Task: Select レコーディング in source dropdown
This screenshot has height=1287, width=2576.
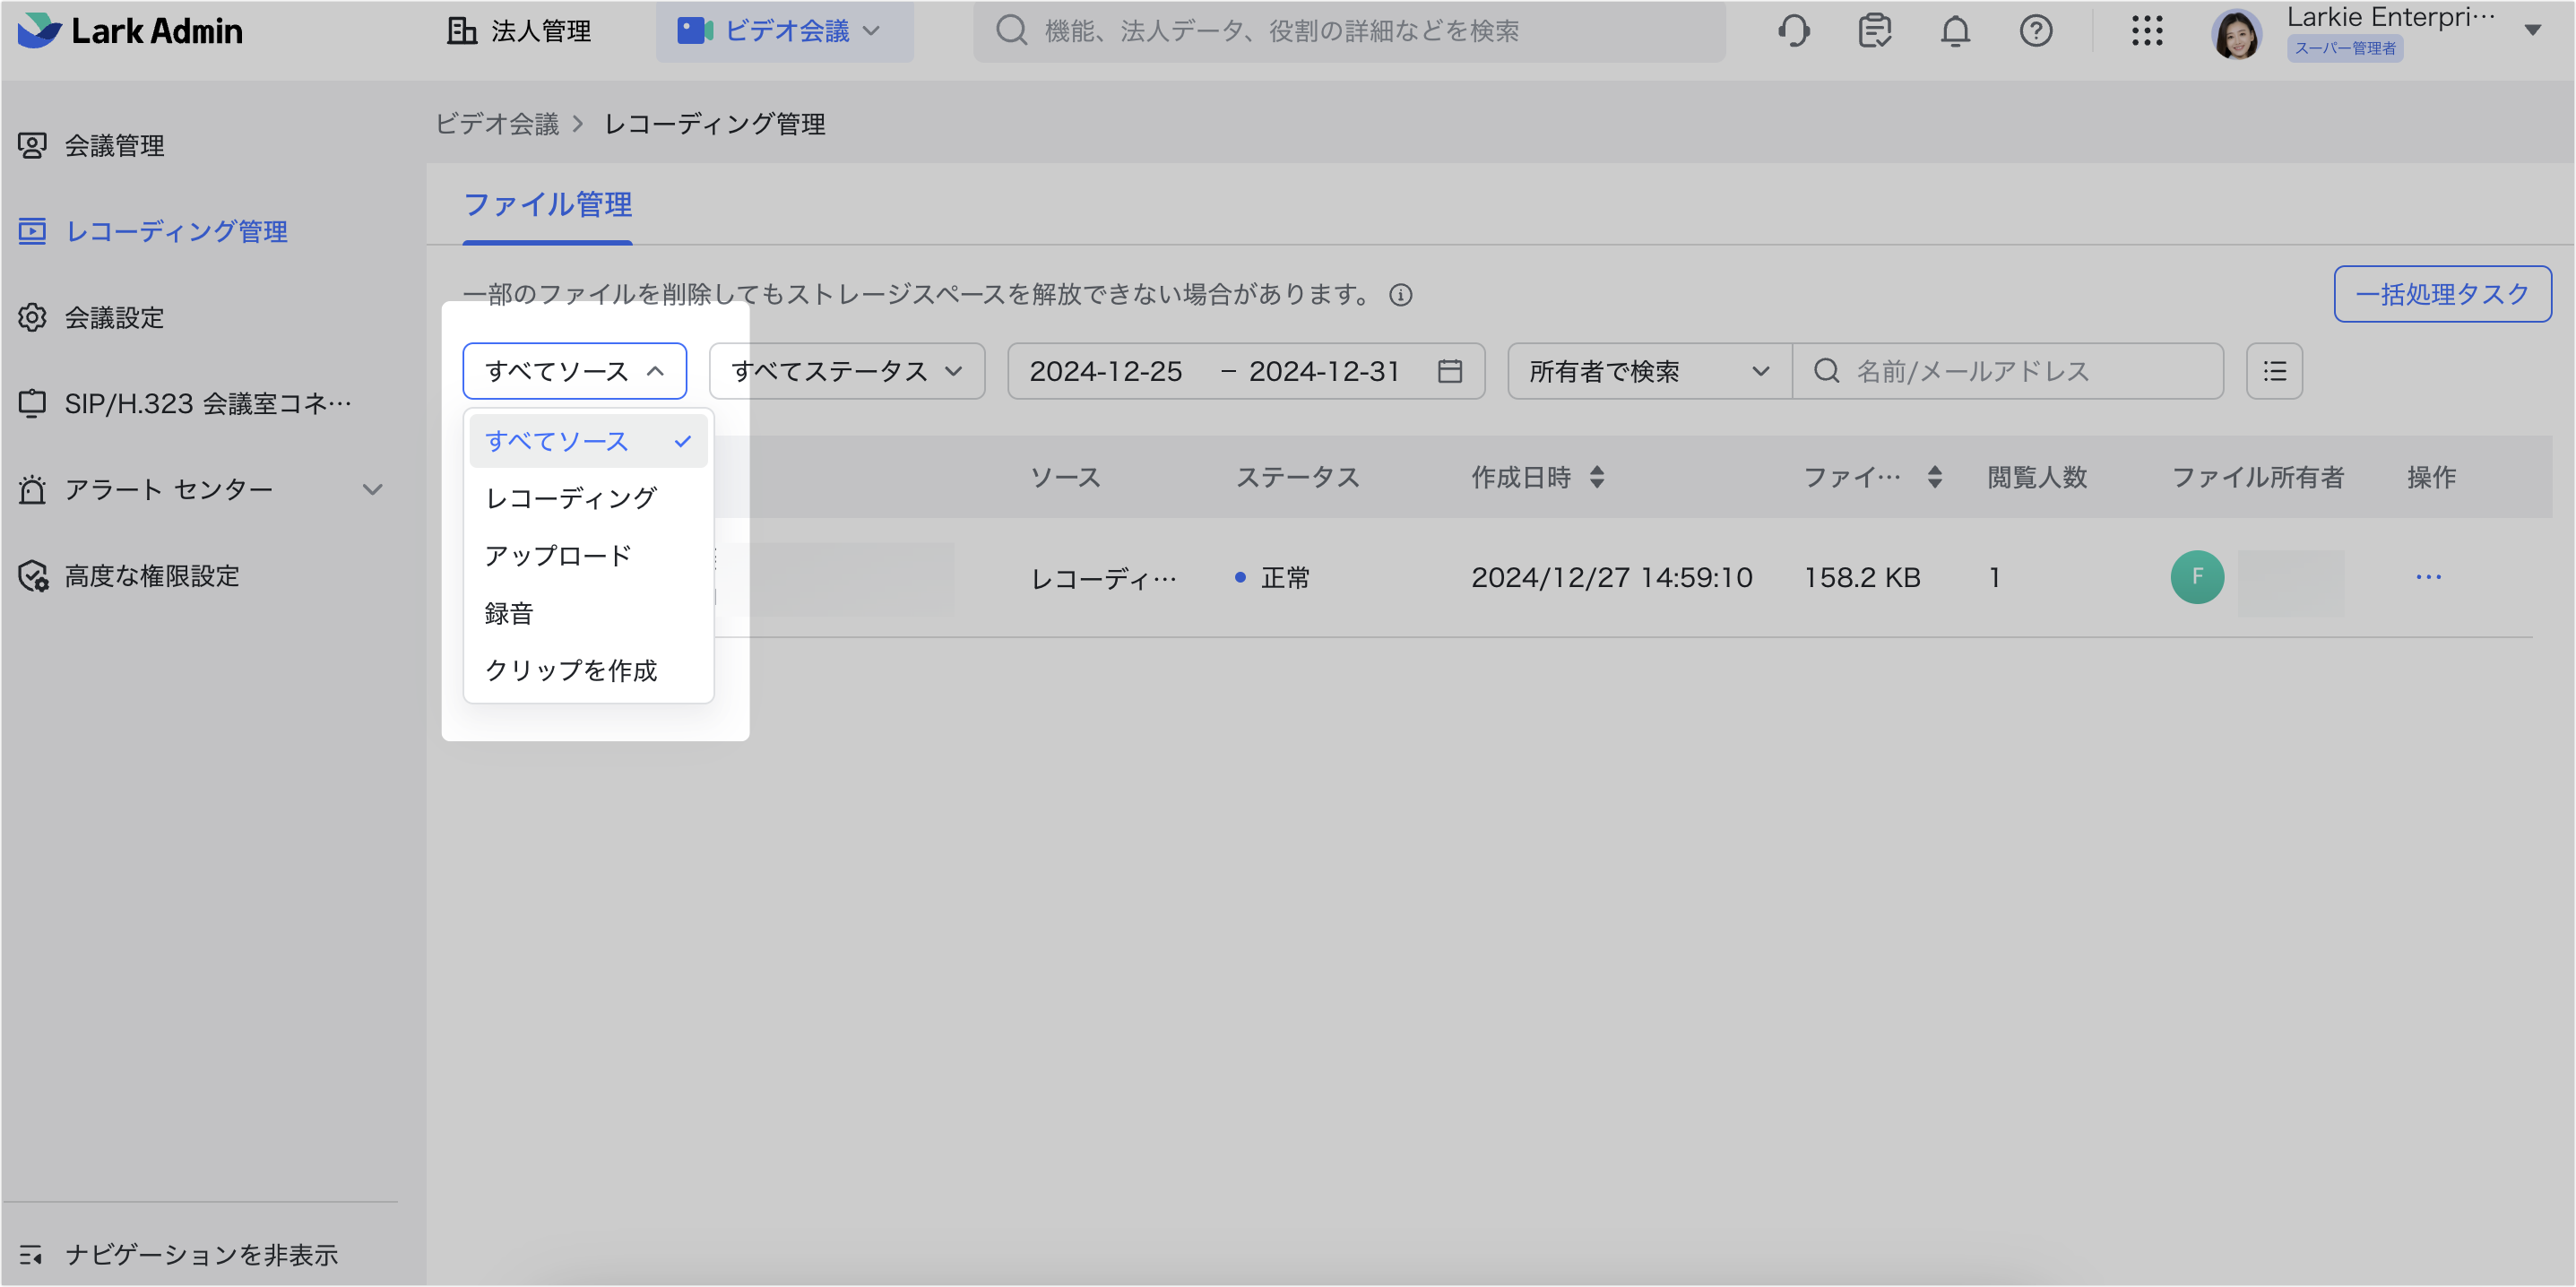Action: coord(570,498)
